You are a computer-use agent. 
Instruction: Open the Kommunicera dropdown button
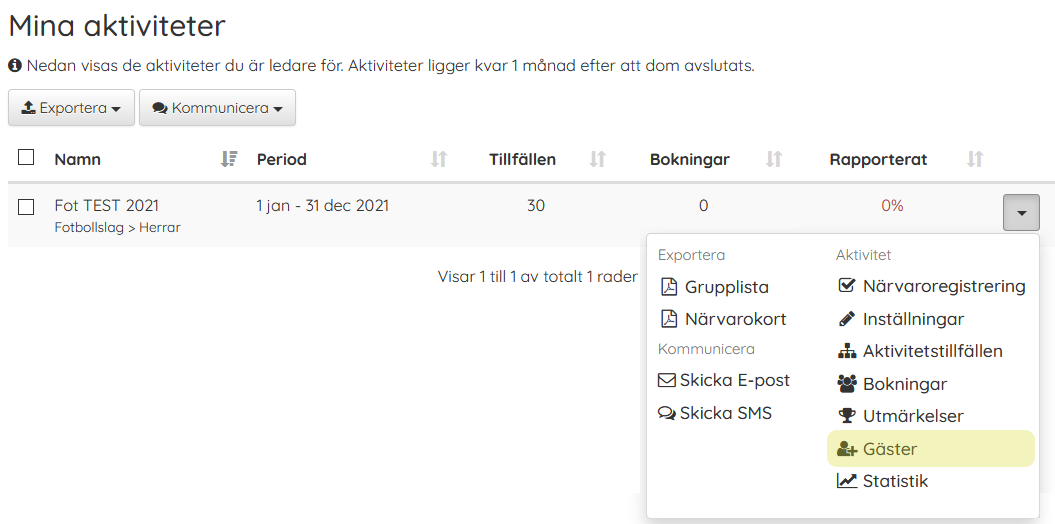(217, 108)
